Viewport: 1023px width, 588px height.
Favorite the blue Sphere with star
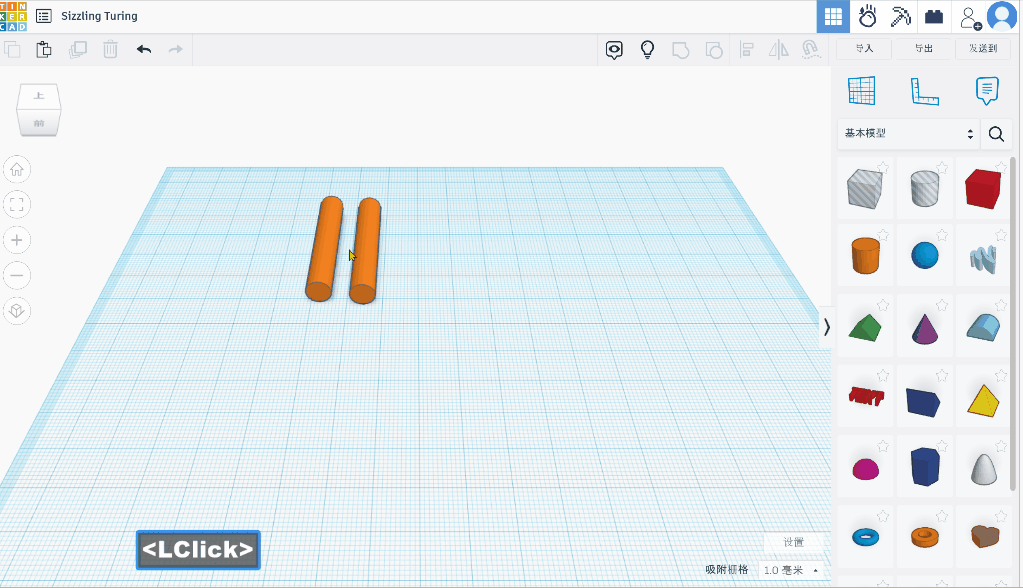click(x=942, y=235)
